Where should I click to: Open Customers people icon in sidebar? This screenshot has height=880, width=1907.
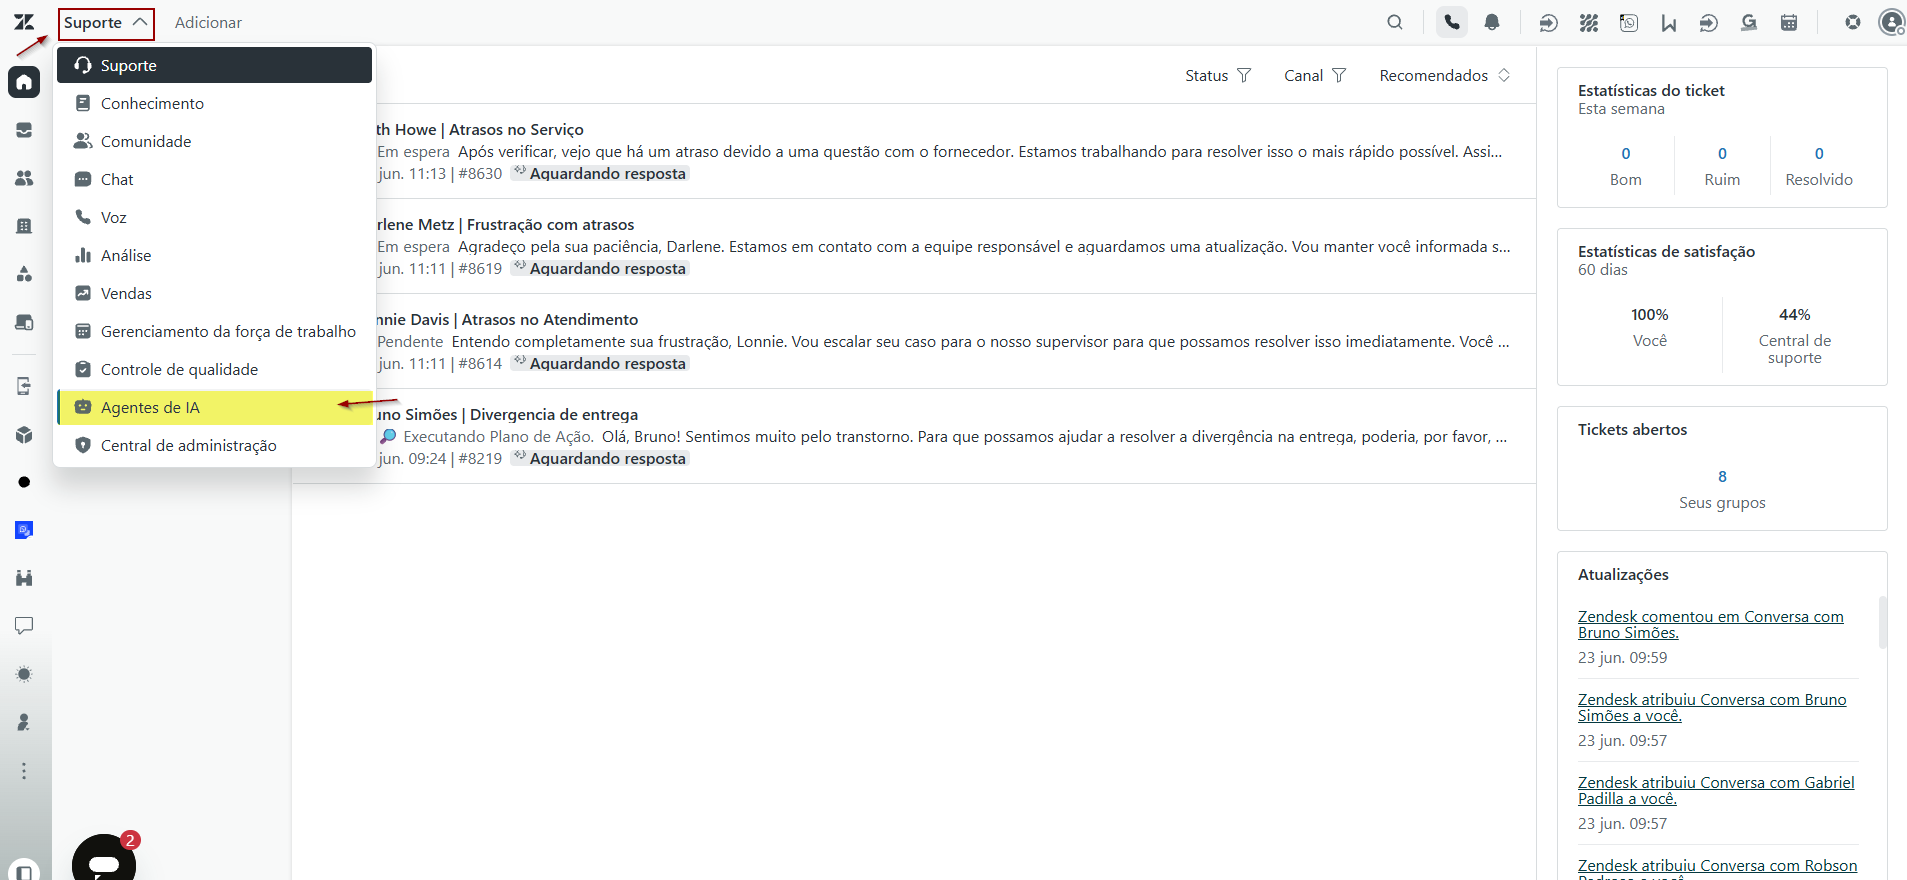[x=24, y=178]
